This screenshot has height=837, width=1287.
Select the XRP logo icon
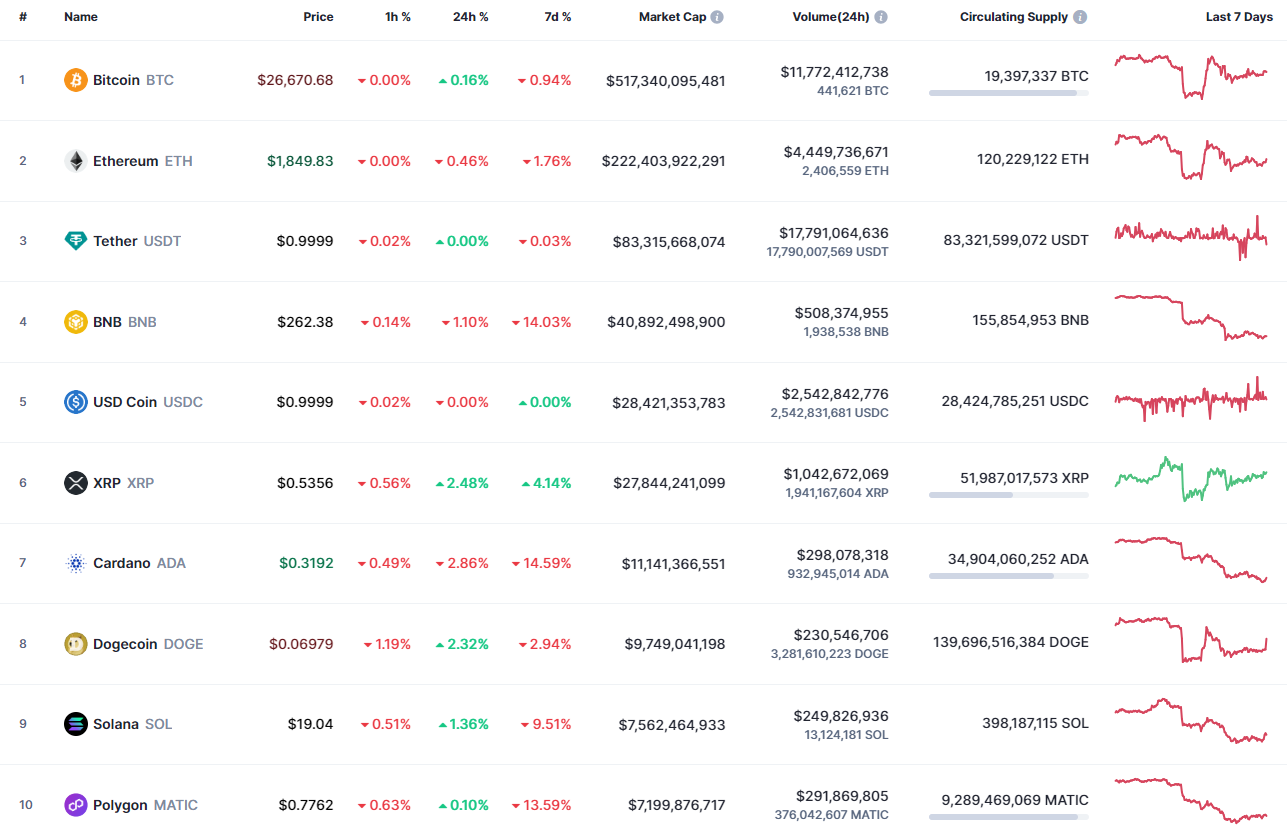pyautogui.click(x=75, y=483)
